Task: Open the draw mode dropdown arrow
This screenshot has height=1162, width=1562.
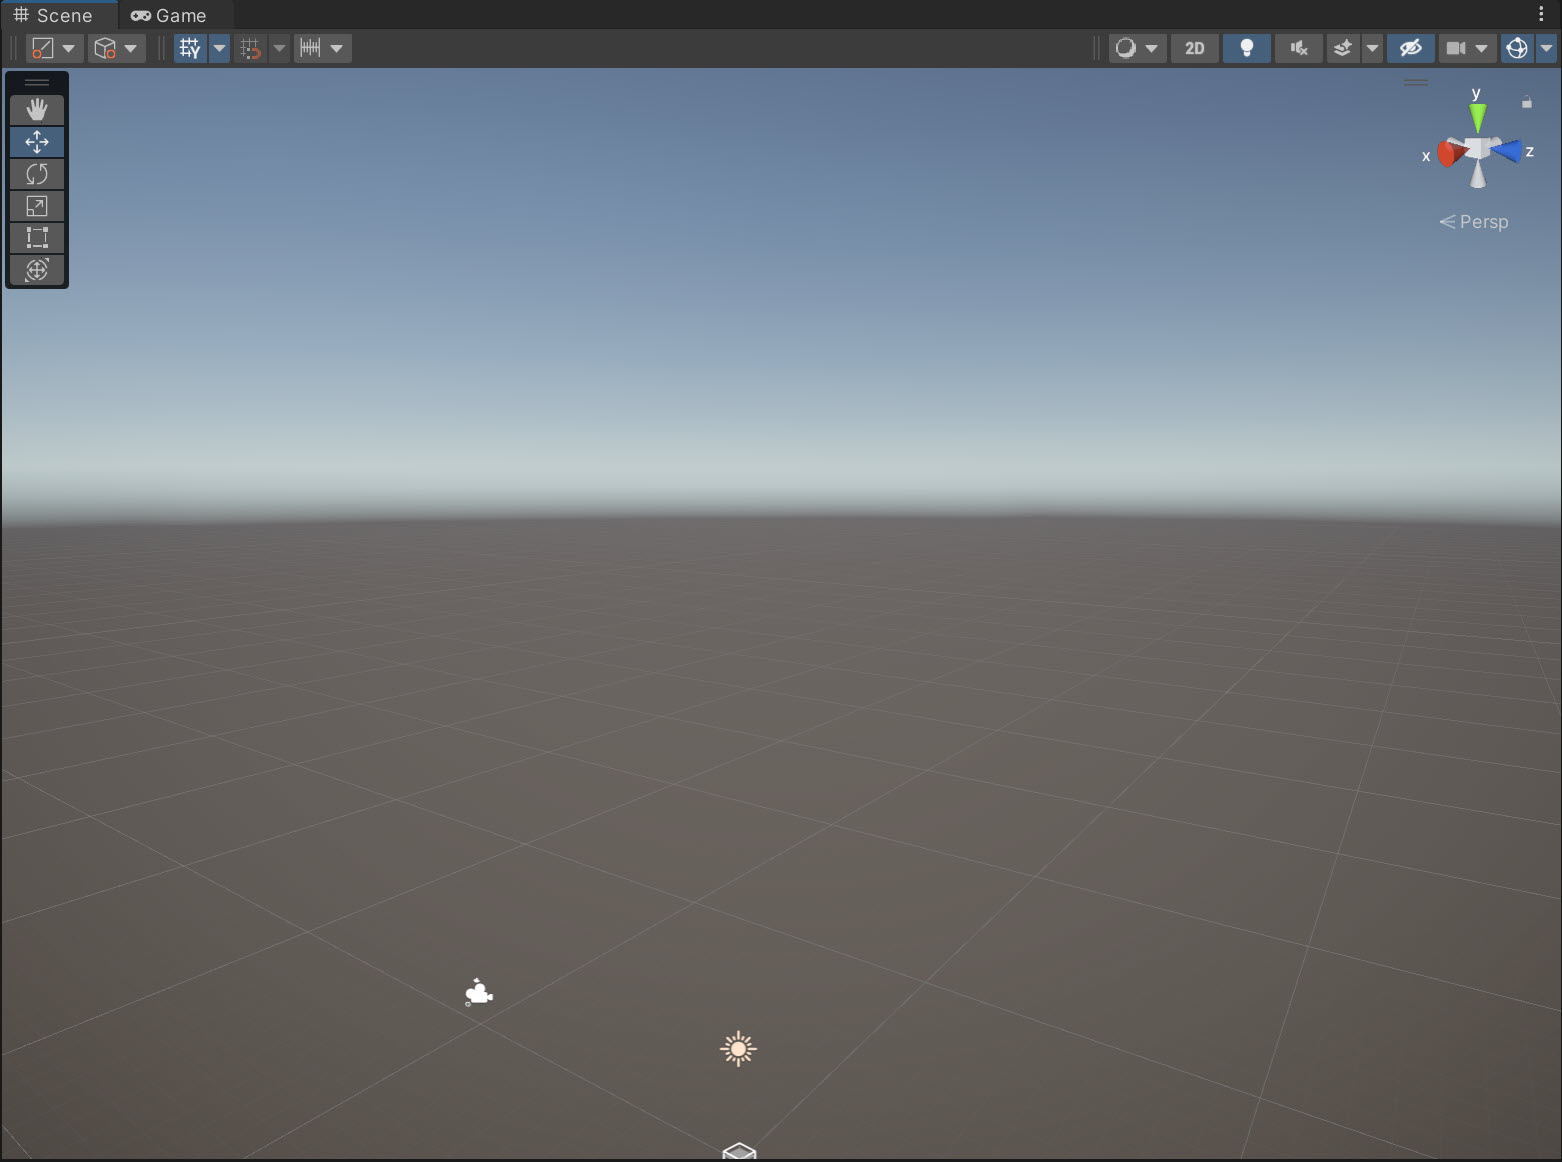Action: pos(1152,48)
